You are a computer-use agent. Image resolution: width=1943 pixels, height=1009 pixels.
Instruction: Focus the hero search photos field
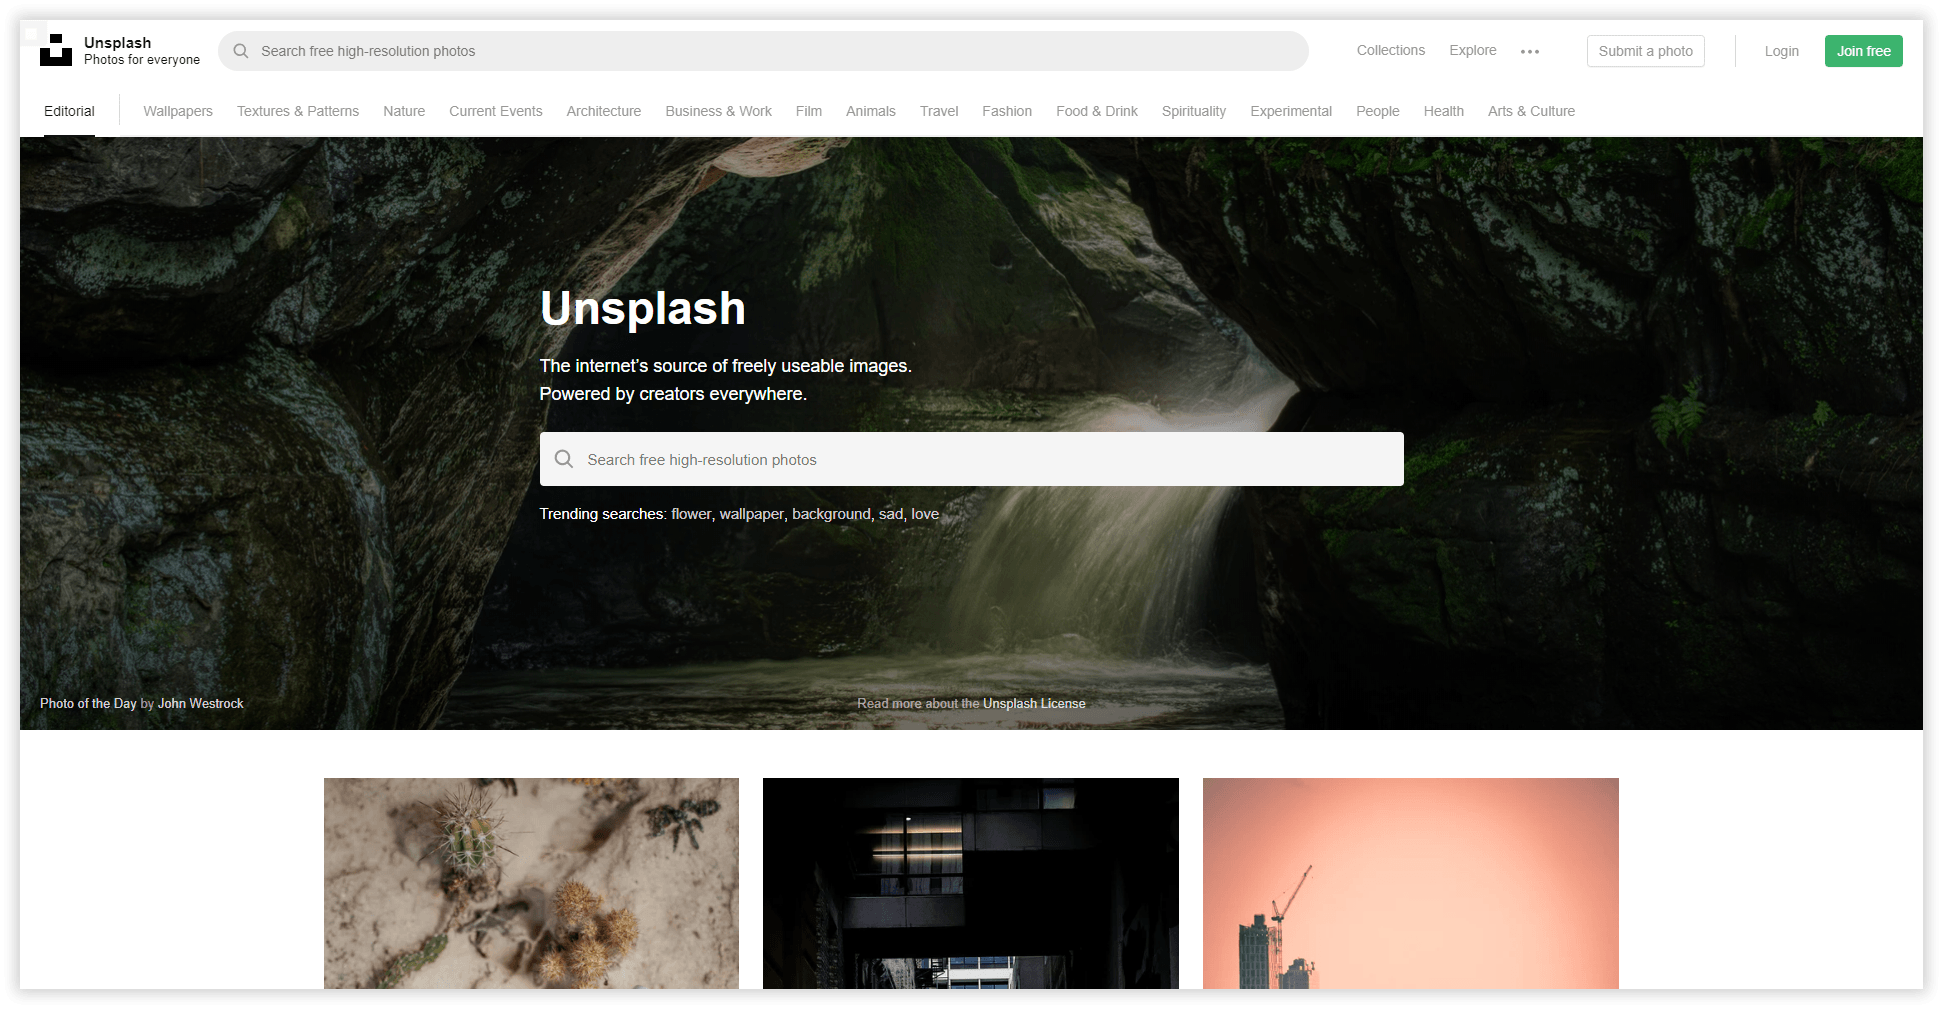(x=971, y=459)
